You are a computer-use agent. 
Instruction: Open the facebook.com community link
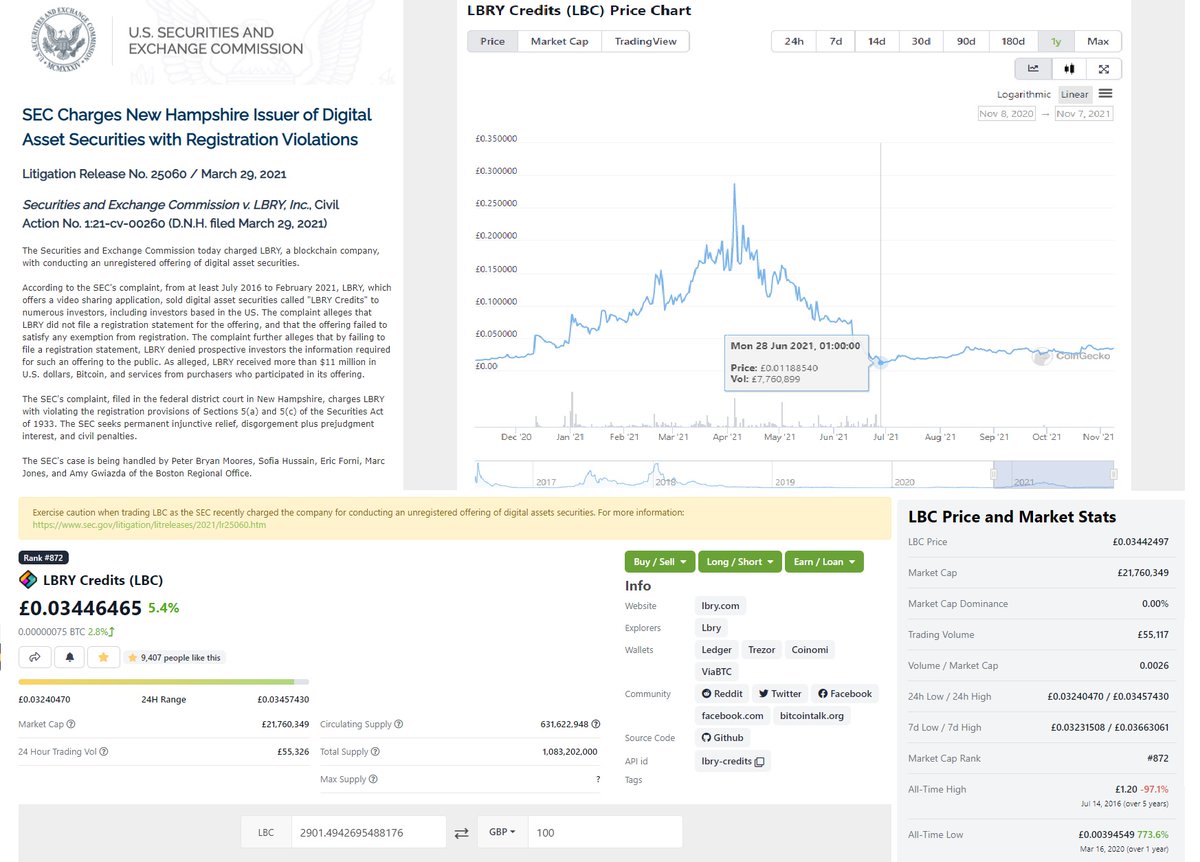coord(733,716)
